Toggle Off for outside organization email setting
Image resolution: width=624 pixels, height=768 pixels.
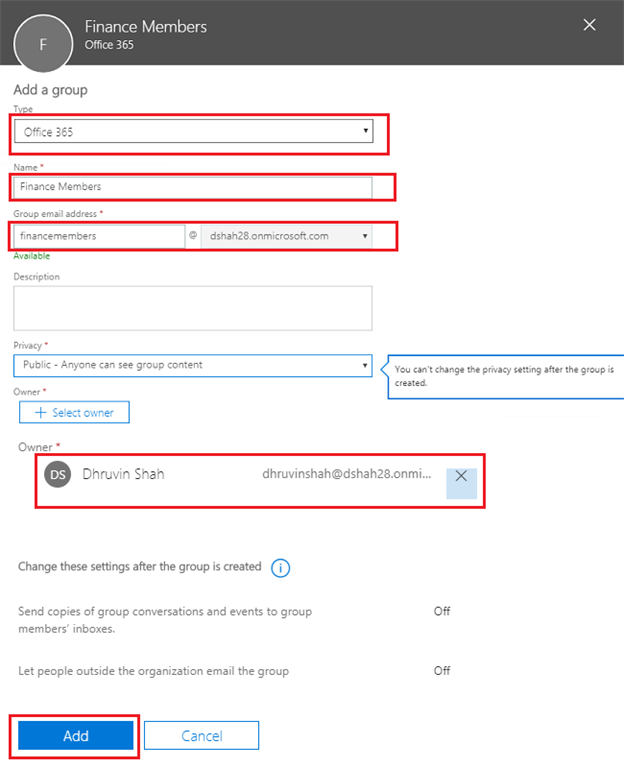(442, 671)
